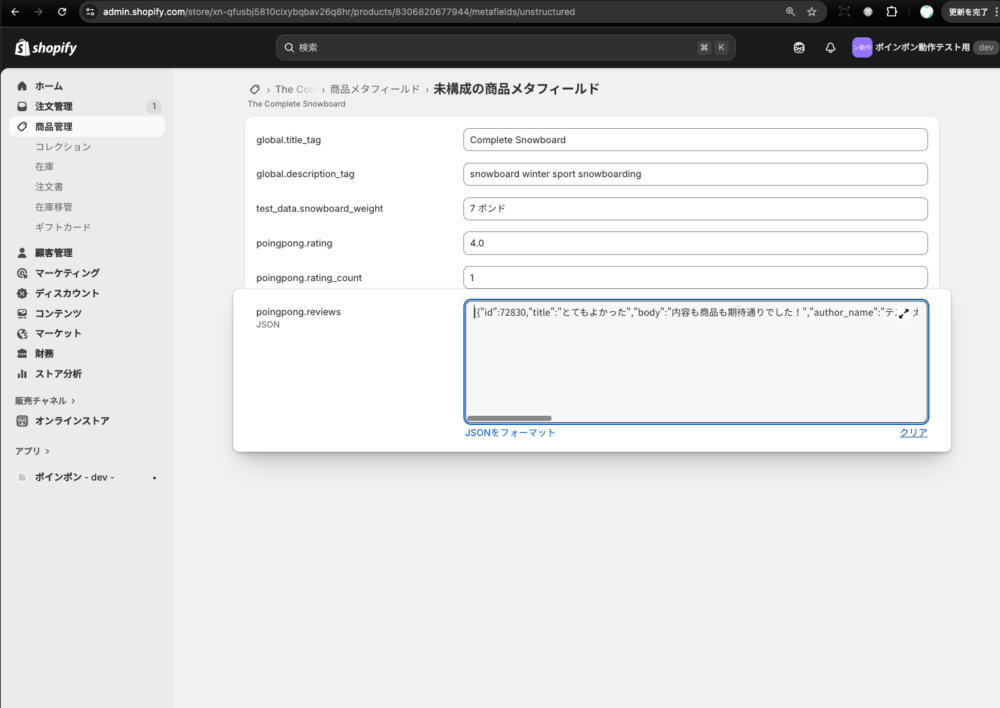1000x708 pixels.
Task: Open the store account menu
Action: point(923,48)
